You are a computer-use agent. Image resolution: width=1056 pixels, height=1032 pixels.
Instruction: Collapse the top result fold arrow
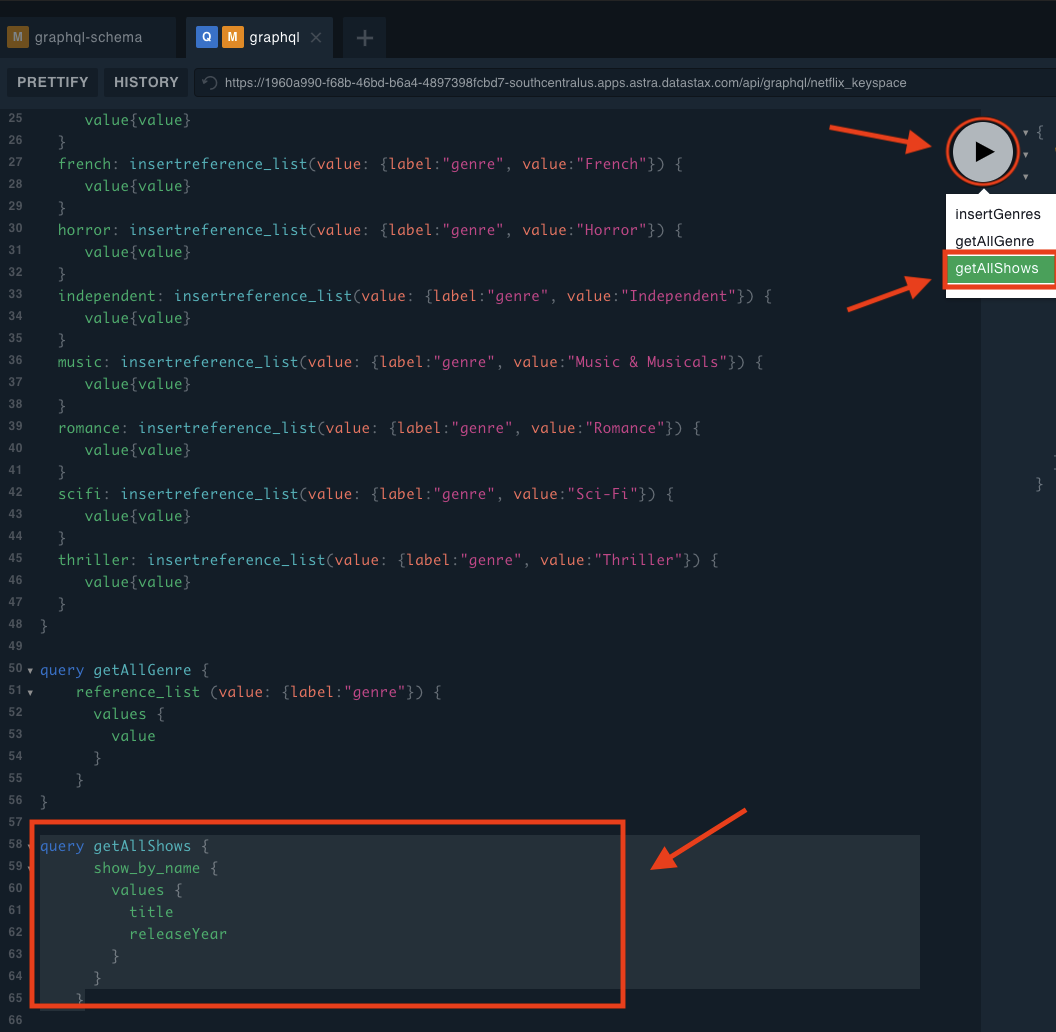1026,133
